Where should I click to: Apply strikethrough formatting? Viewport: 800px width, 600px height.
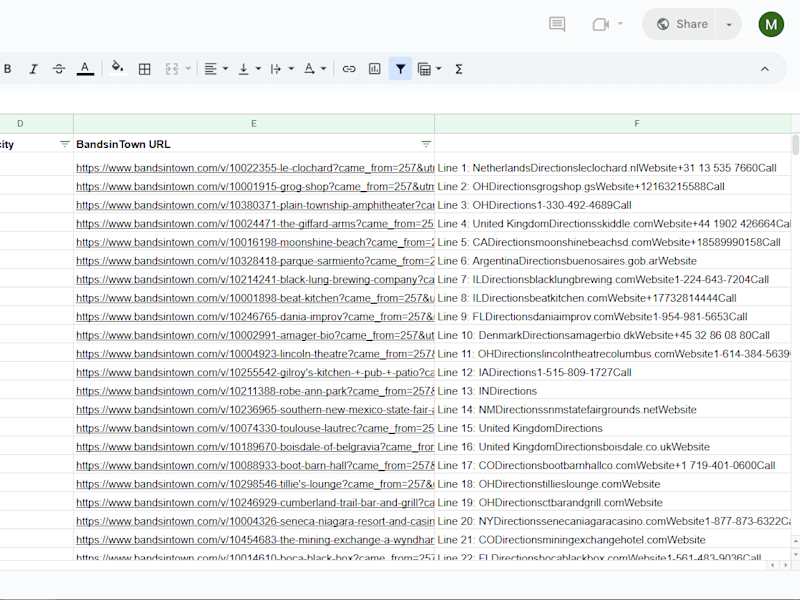(59, 69)
